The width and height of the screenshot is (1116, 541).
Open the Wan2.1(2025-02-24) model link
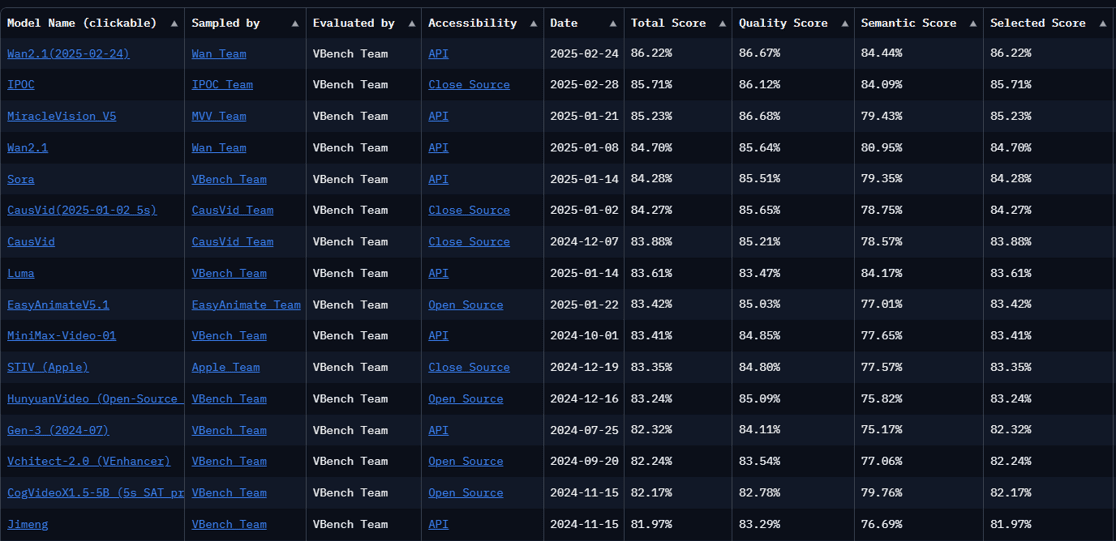[68, 53]
